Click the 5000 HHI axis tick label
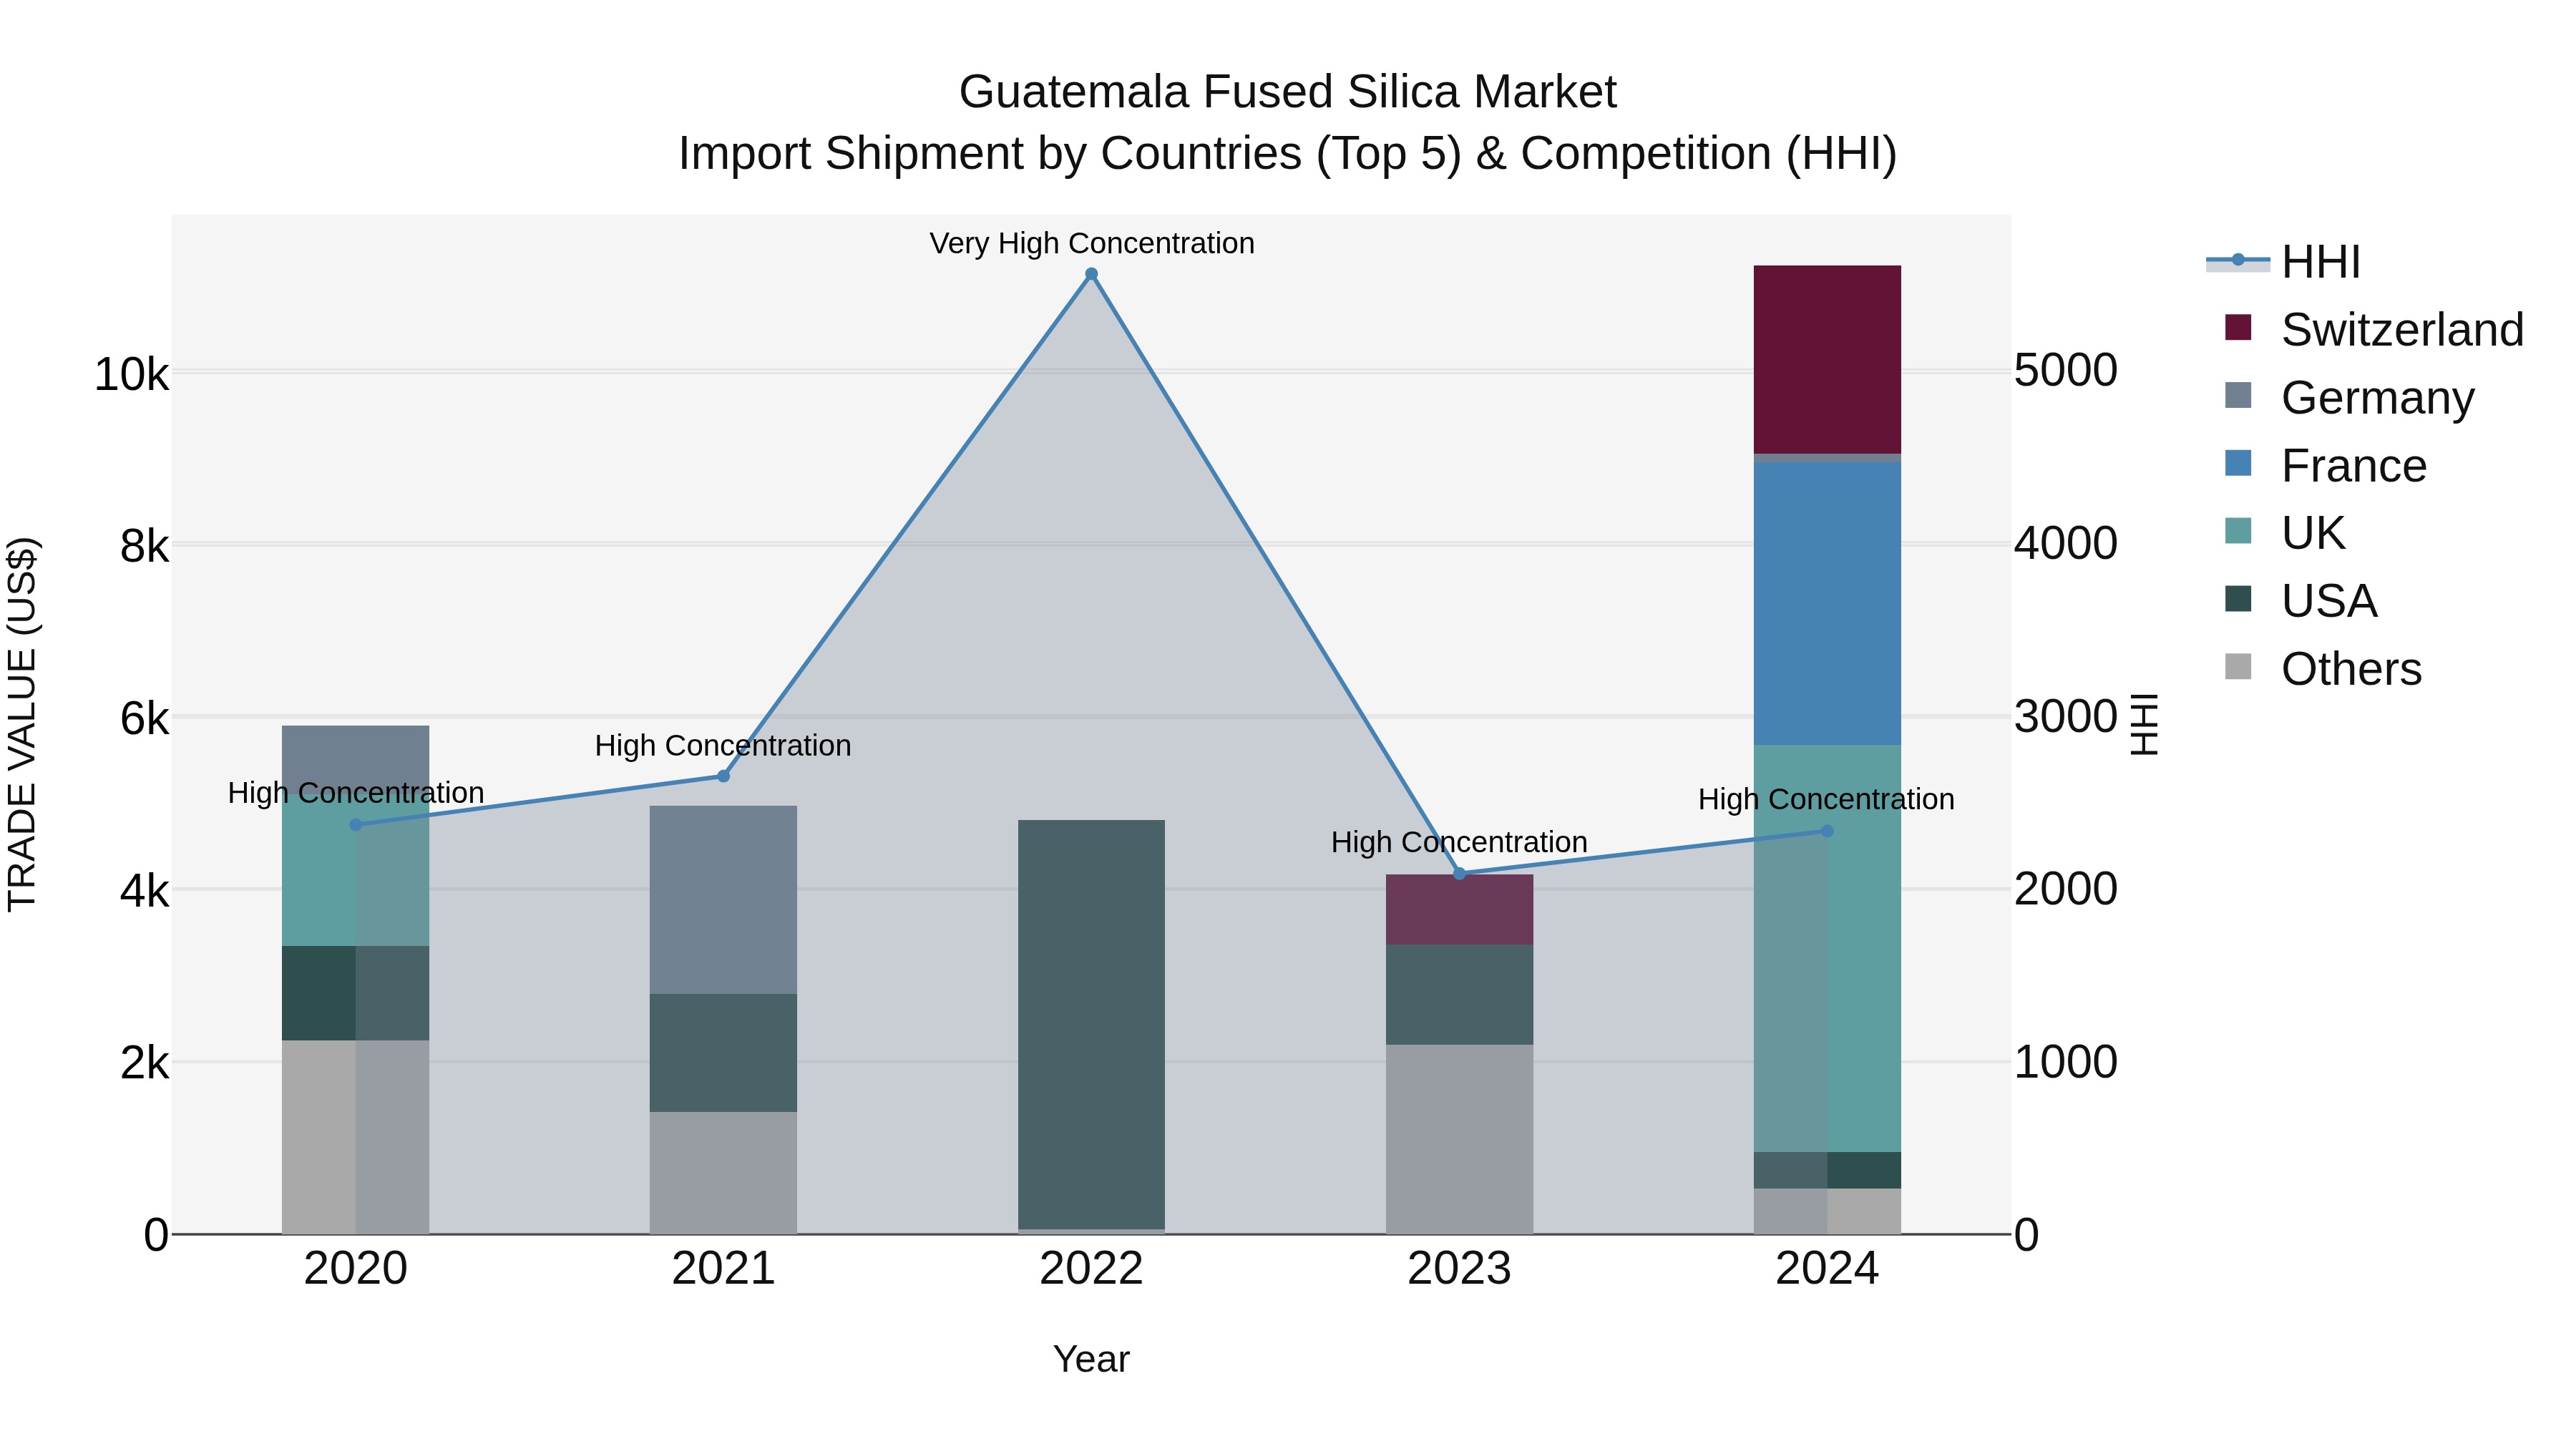Screen dimensions: 2576x1449 point(2065,370)
